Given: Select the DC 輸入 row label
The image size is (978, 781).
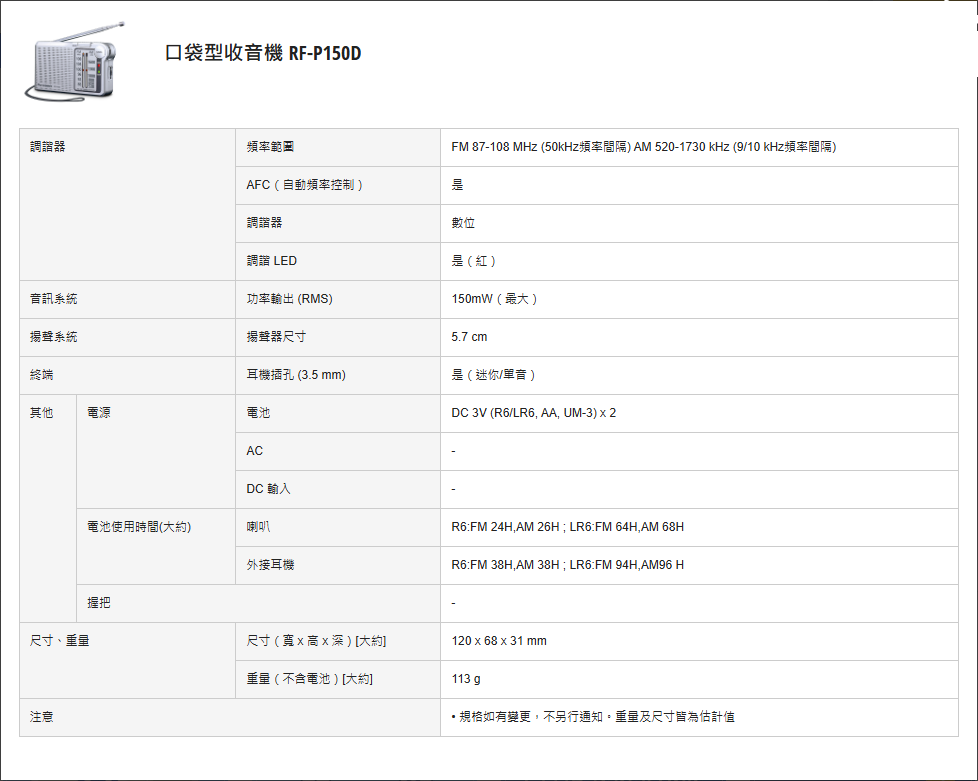Looking at the screenshot, I should 269,489.
